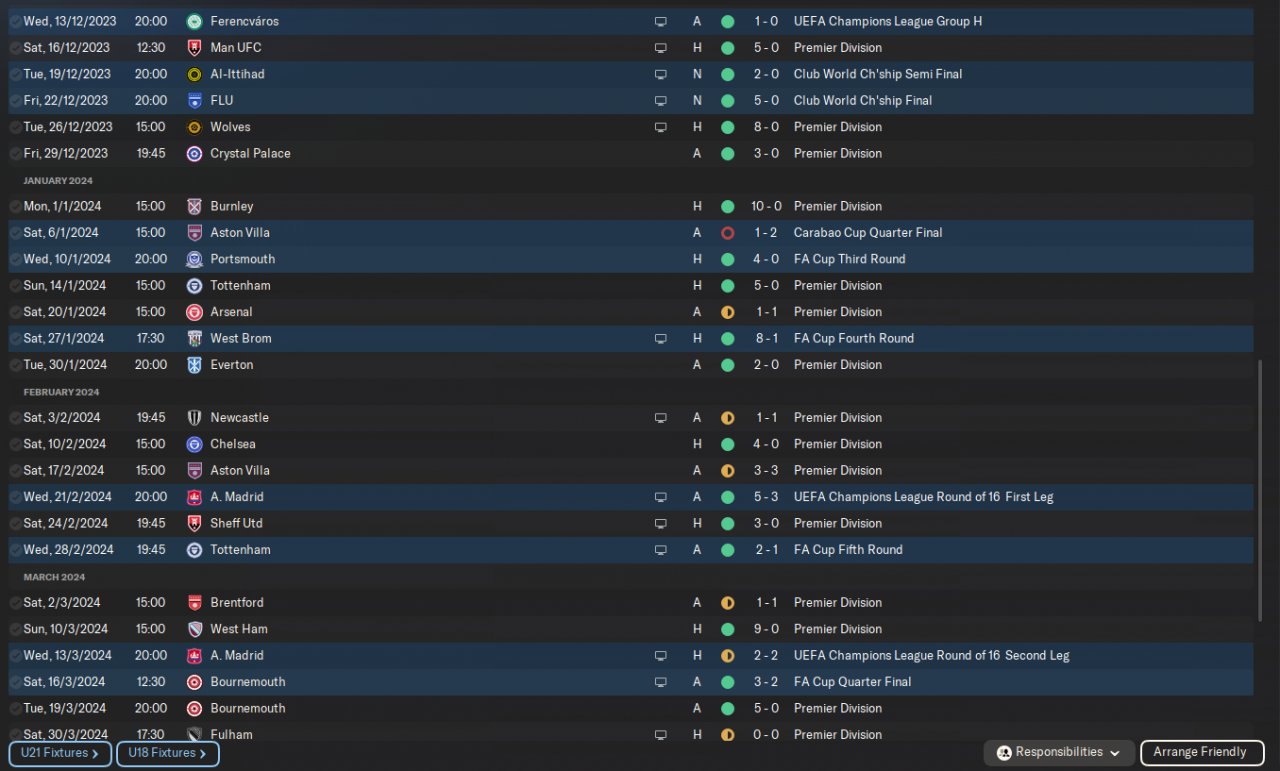Click the orange draw indicator on Arsenal row
Screen dimensions: 1280x771
[727, 312]
